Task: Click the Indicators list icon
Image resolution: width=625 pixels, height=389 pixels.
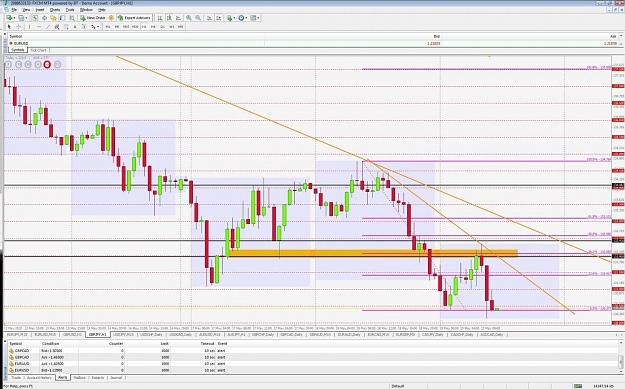Action: coord(229,18)
